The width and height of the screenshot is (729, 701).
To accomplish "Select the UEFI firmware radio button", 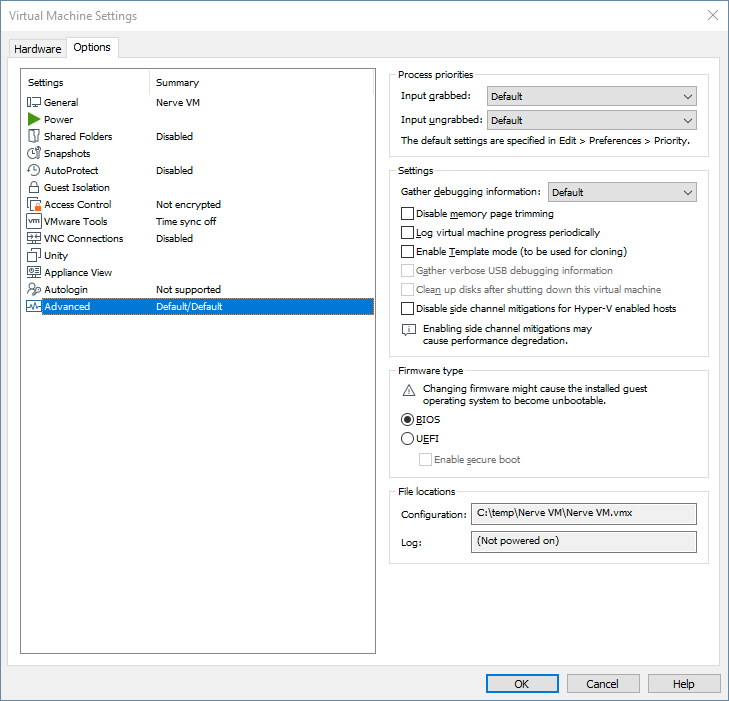I will pos(407,438).
